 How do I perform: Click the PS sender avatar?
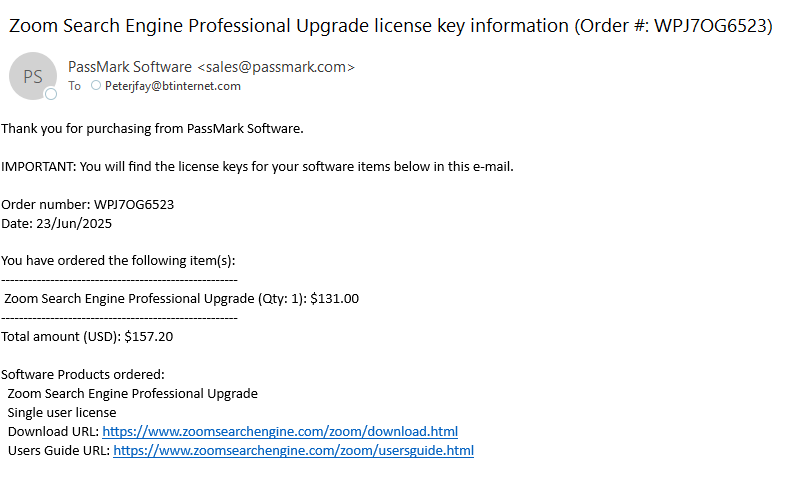click(x=33, y=76)
